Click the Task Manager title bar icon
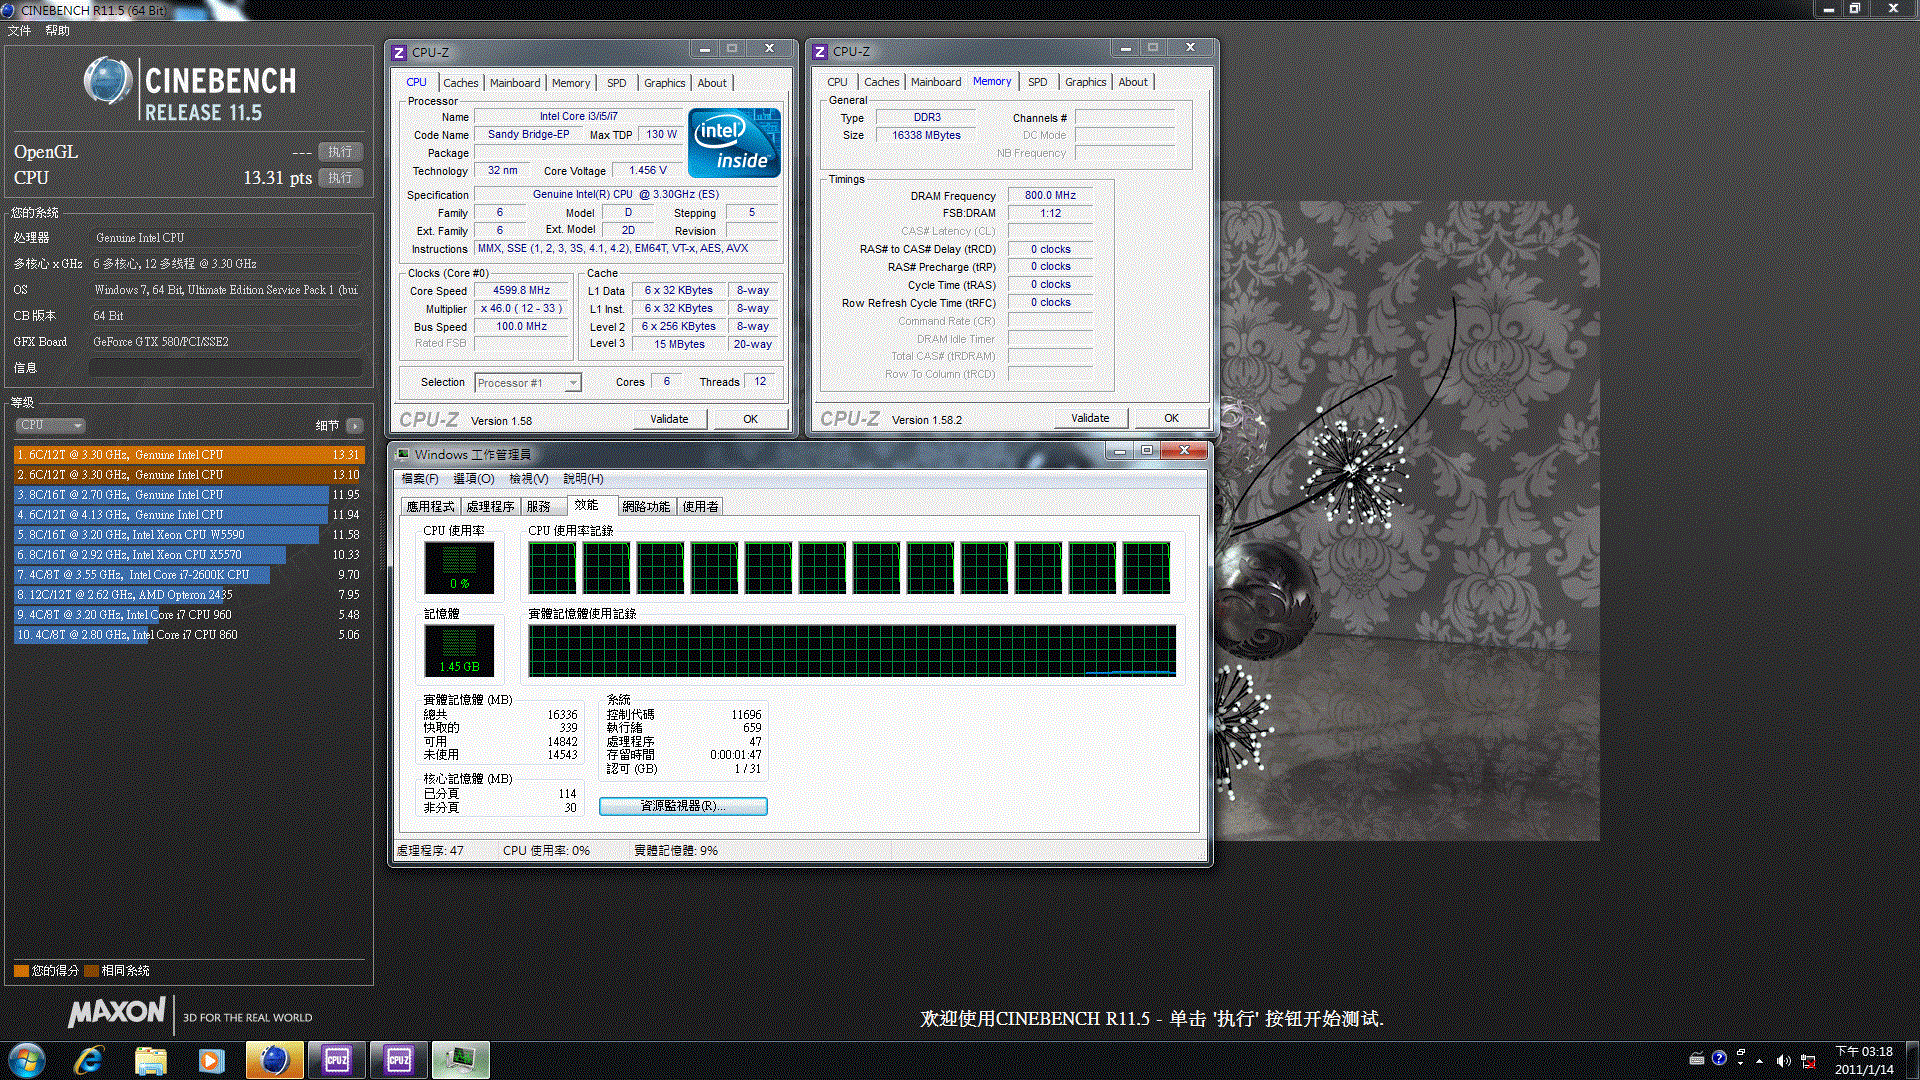 click(x=403, y=454)
